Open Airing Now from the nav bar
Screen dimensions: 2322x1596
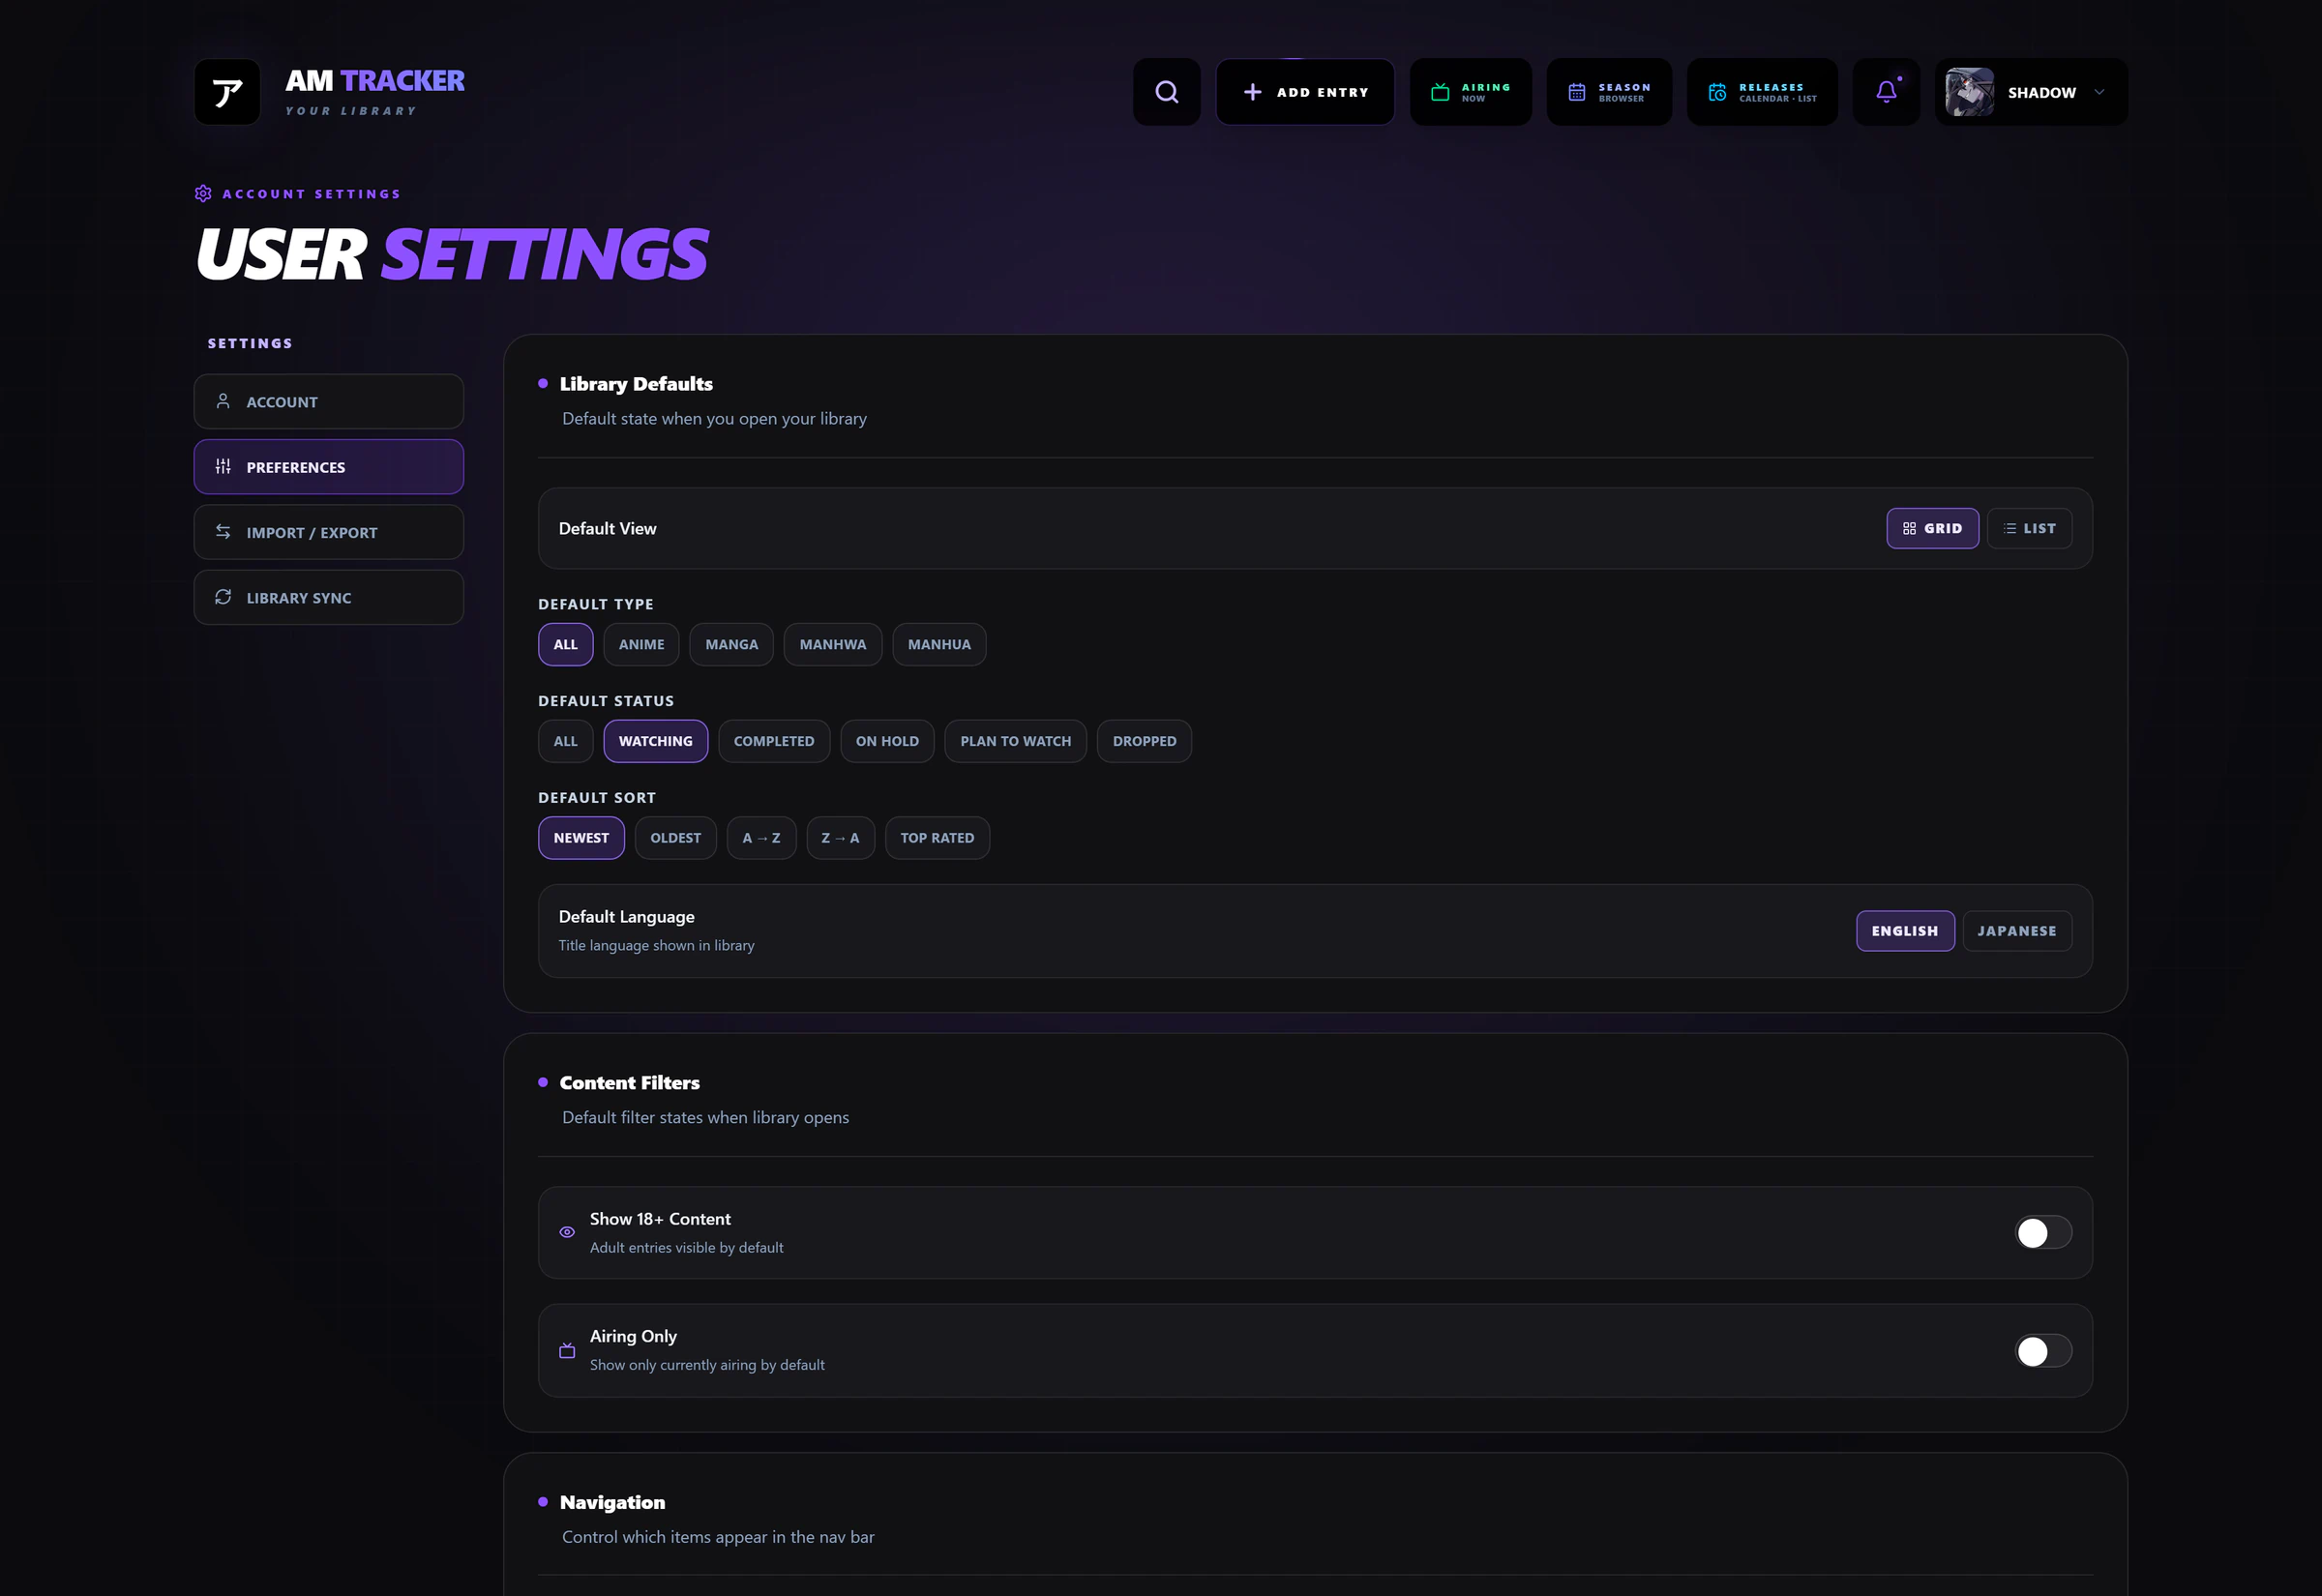tap(1470, 92)
